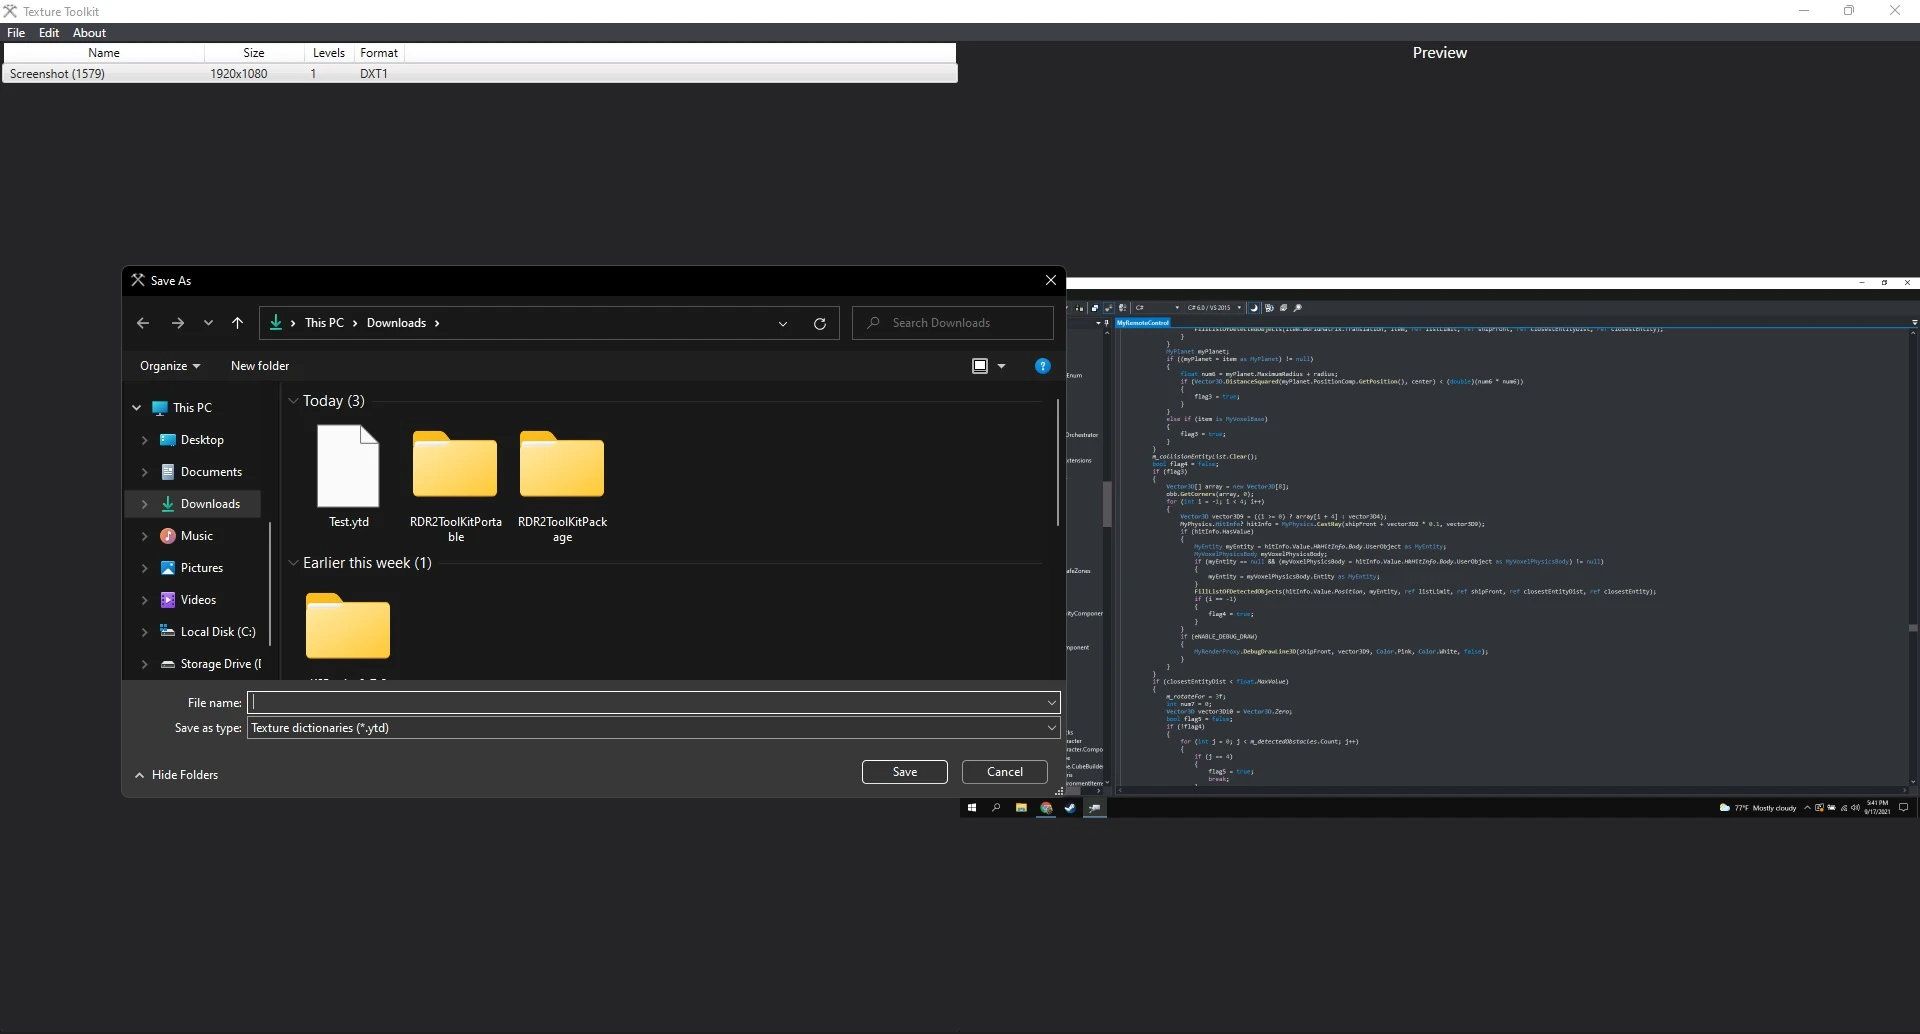Select the Test.ytd file
This screenshot has width=1920, height=1034.
(348, 477)
